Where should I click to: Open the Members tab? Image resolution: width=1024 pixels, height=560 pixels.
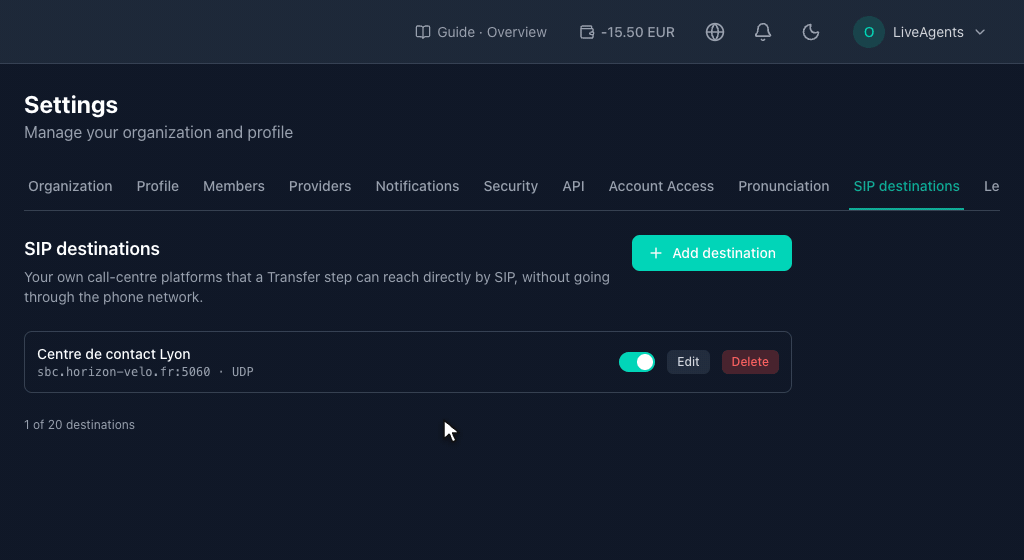[234, 187]
